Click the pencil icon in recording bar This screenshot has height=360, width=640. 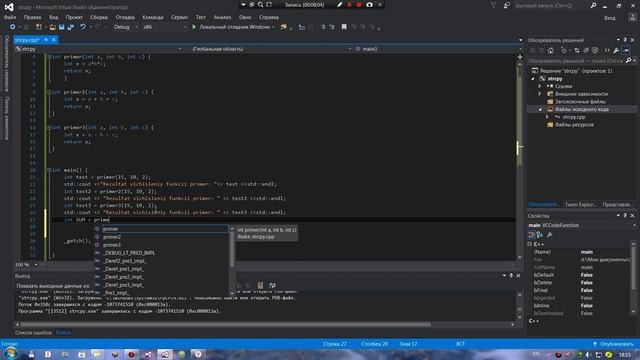click(340, 5)
